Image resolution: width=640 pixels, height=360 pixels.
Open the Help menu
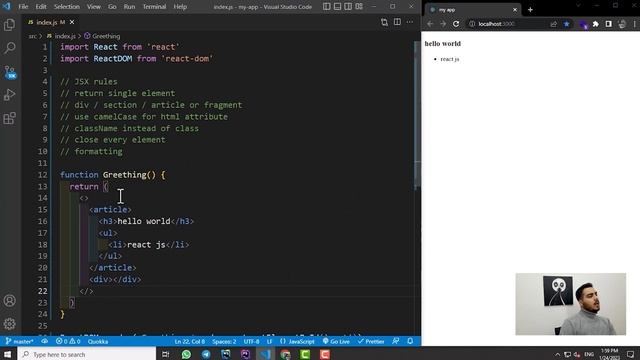(x=180, y=7)
